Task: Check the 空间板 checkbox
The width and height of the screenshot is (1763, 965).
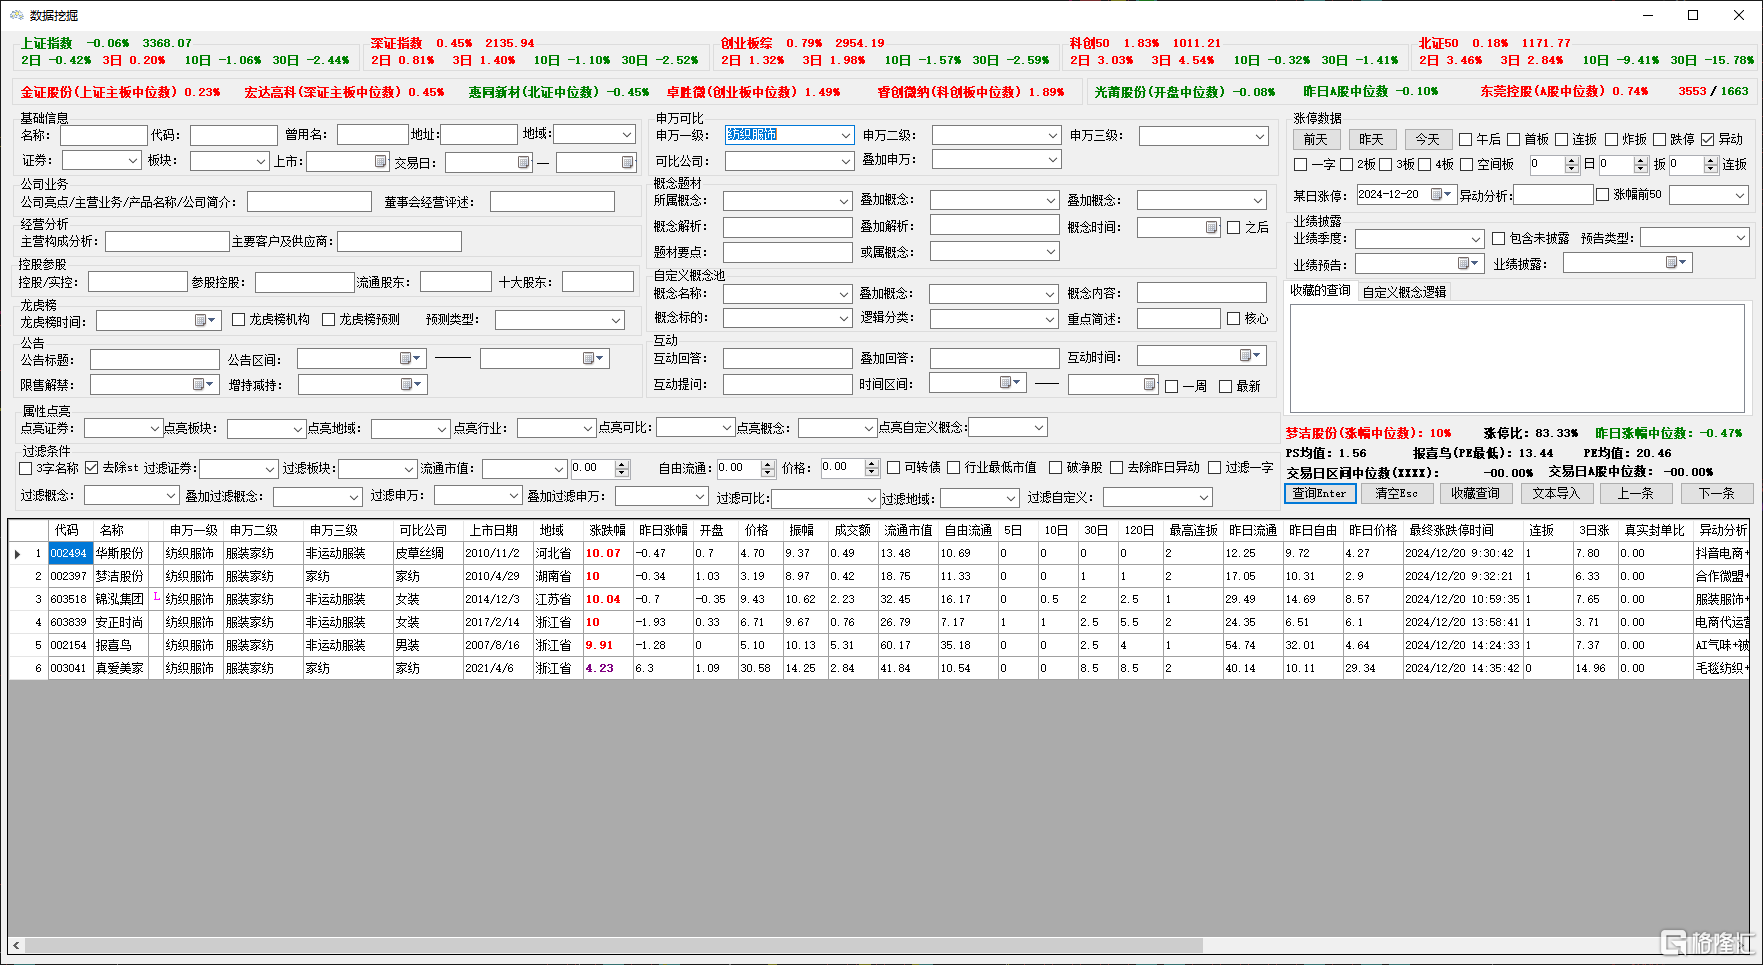Action: 1467,165
